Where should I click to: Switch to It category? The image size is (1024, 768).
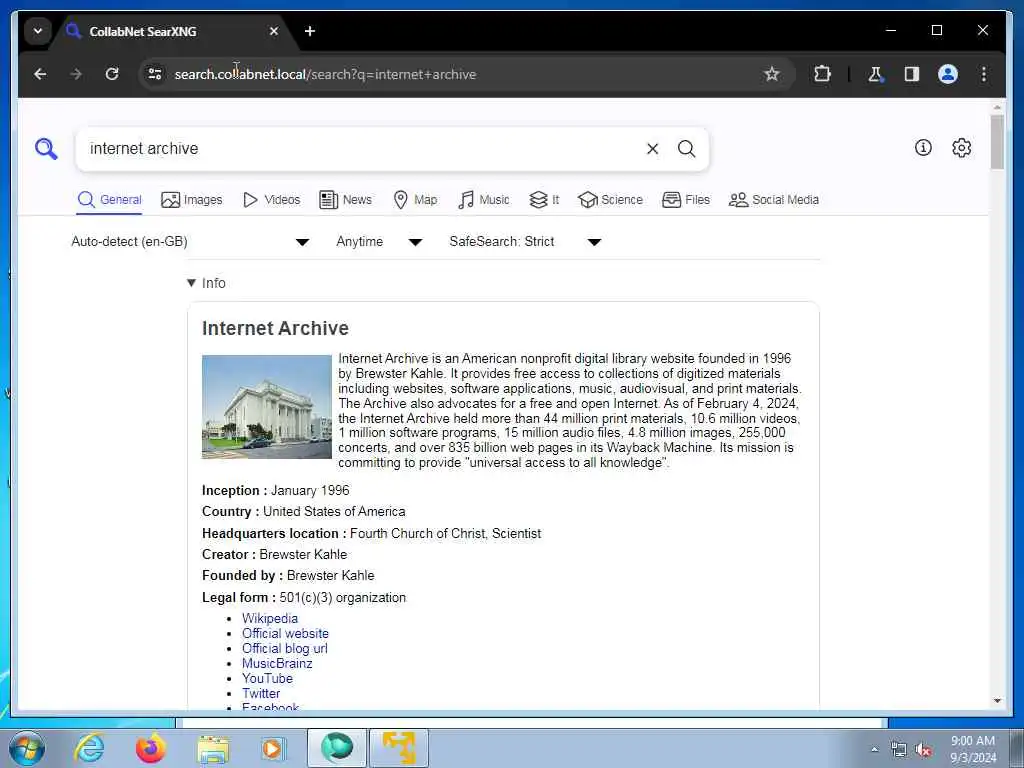click(544, 200)
